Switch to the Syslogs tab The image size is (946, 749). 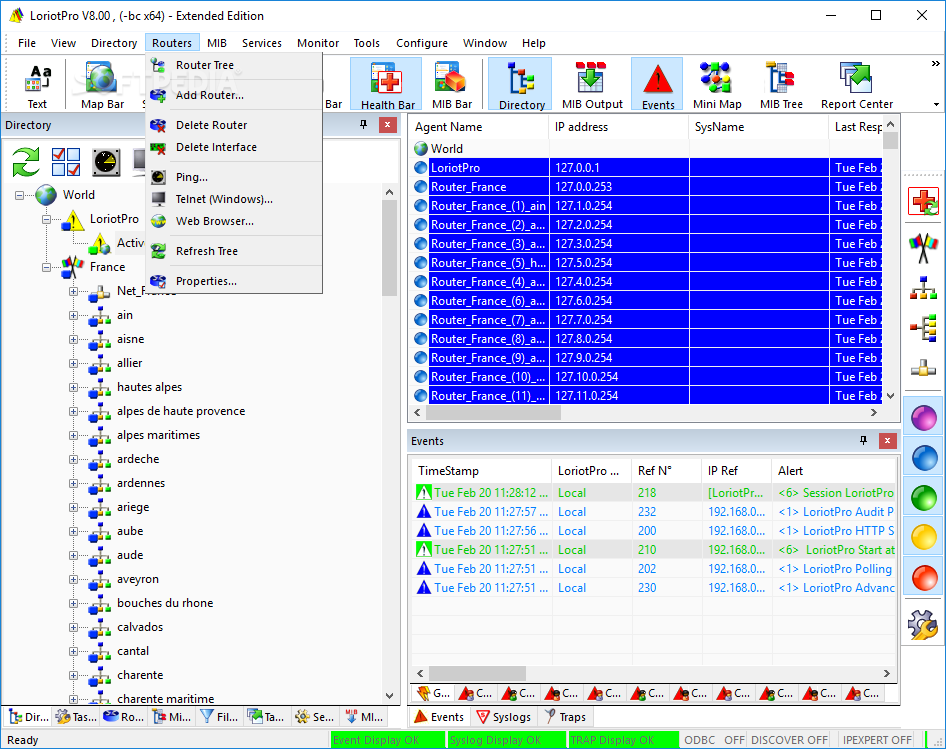tap(503, 717)
